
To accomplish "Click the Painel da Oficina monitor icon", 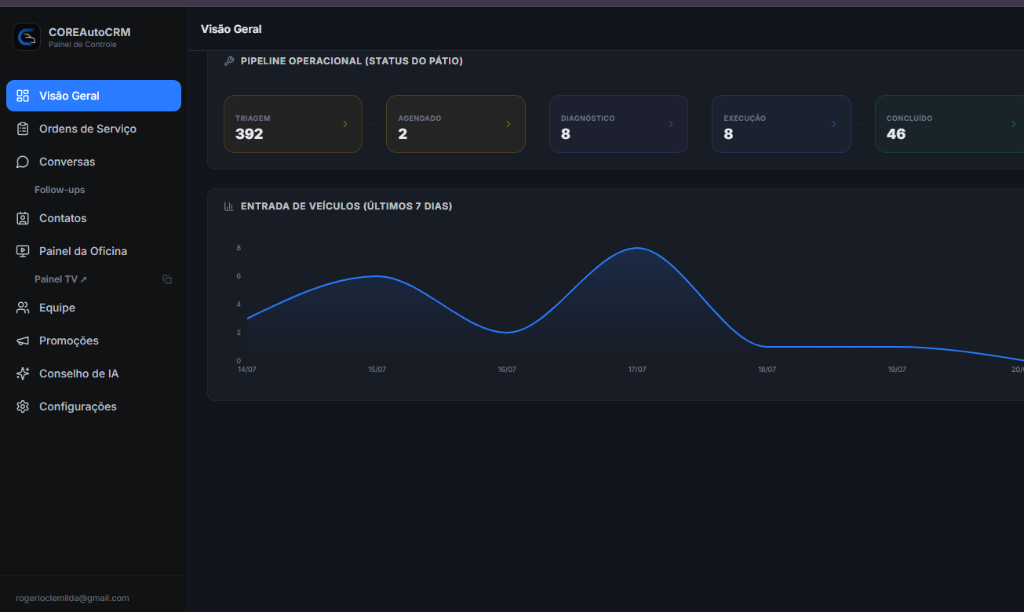I will (23, 251).
